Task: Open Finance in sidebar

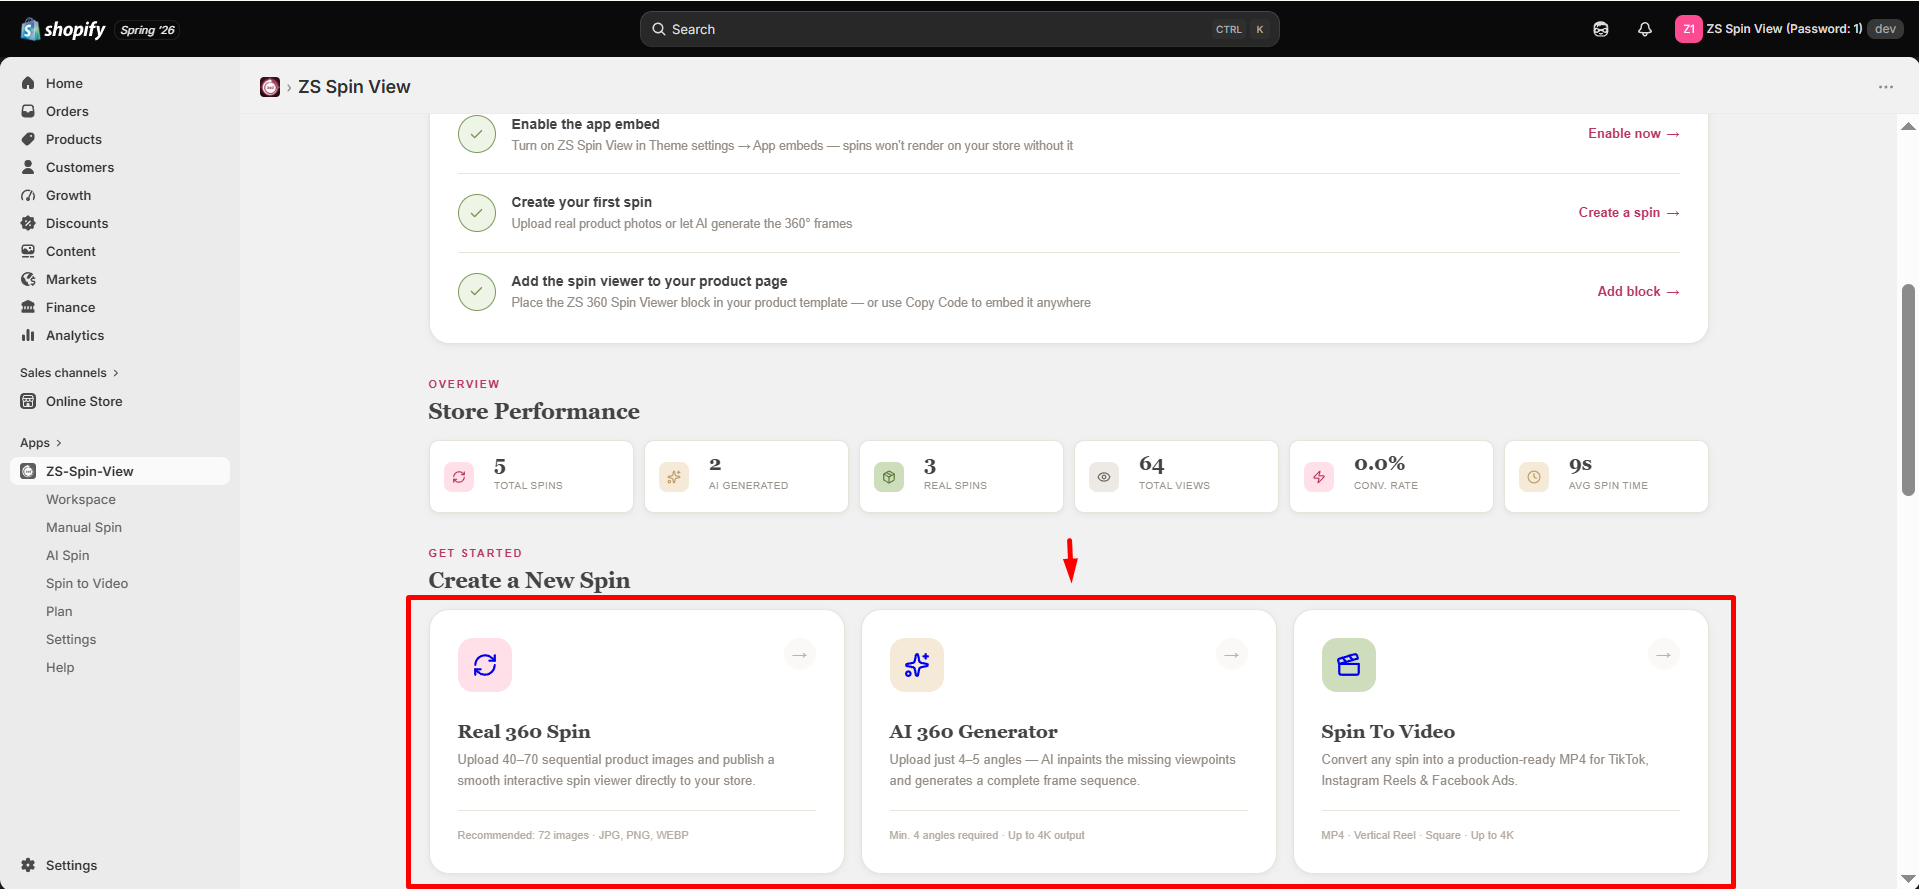Action: pyautogui.click(x=120, y=307)
